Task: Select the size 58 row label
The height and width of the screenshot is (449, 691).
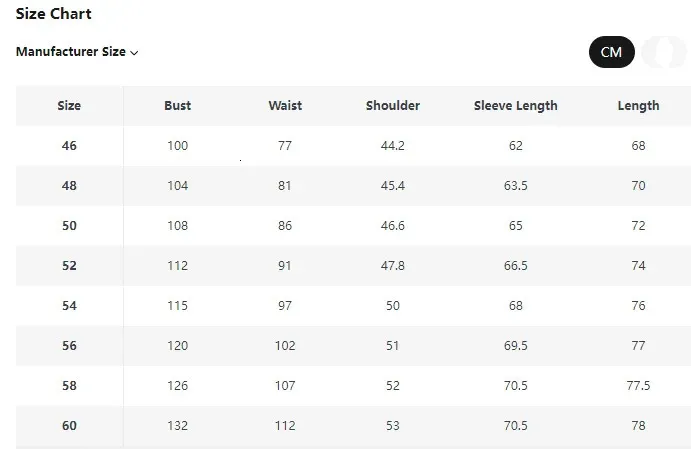Action: coord(69,386)
